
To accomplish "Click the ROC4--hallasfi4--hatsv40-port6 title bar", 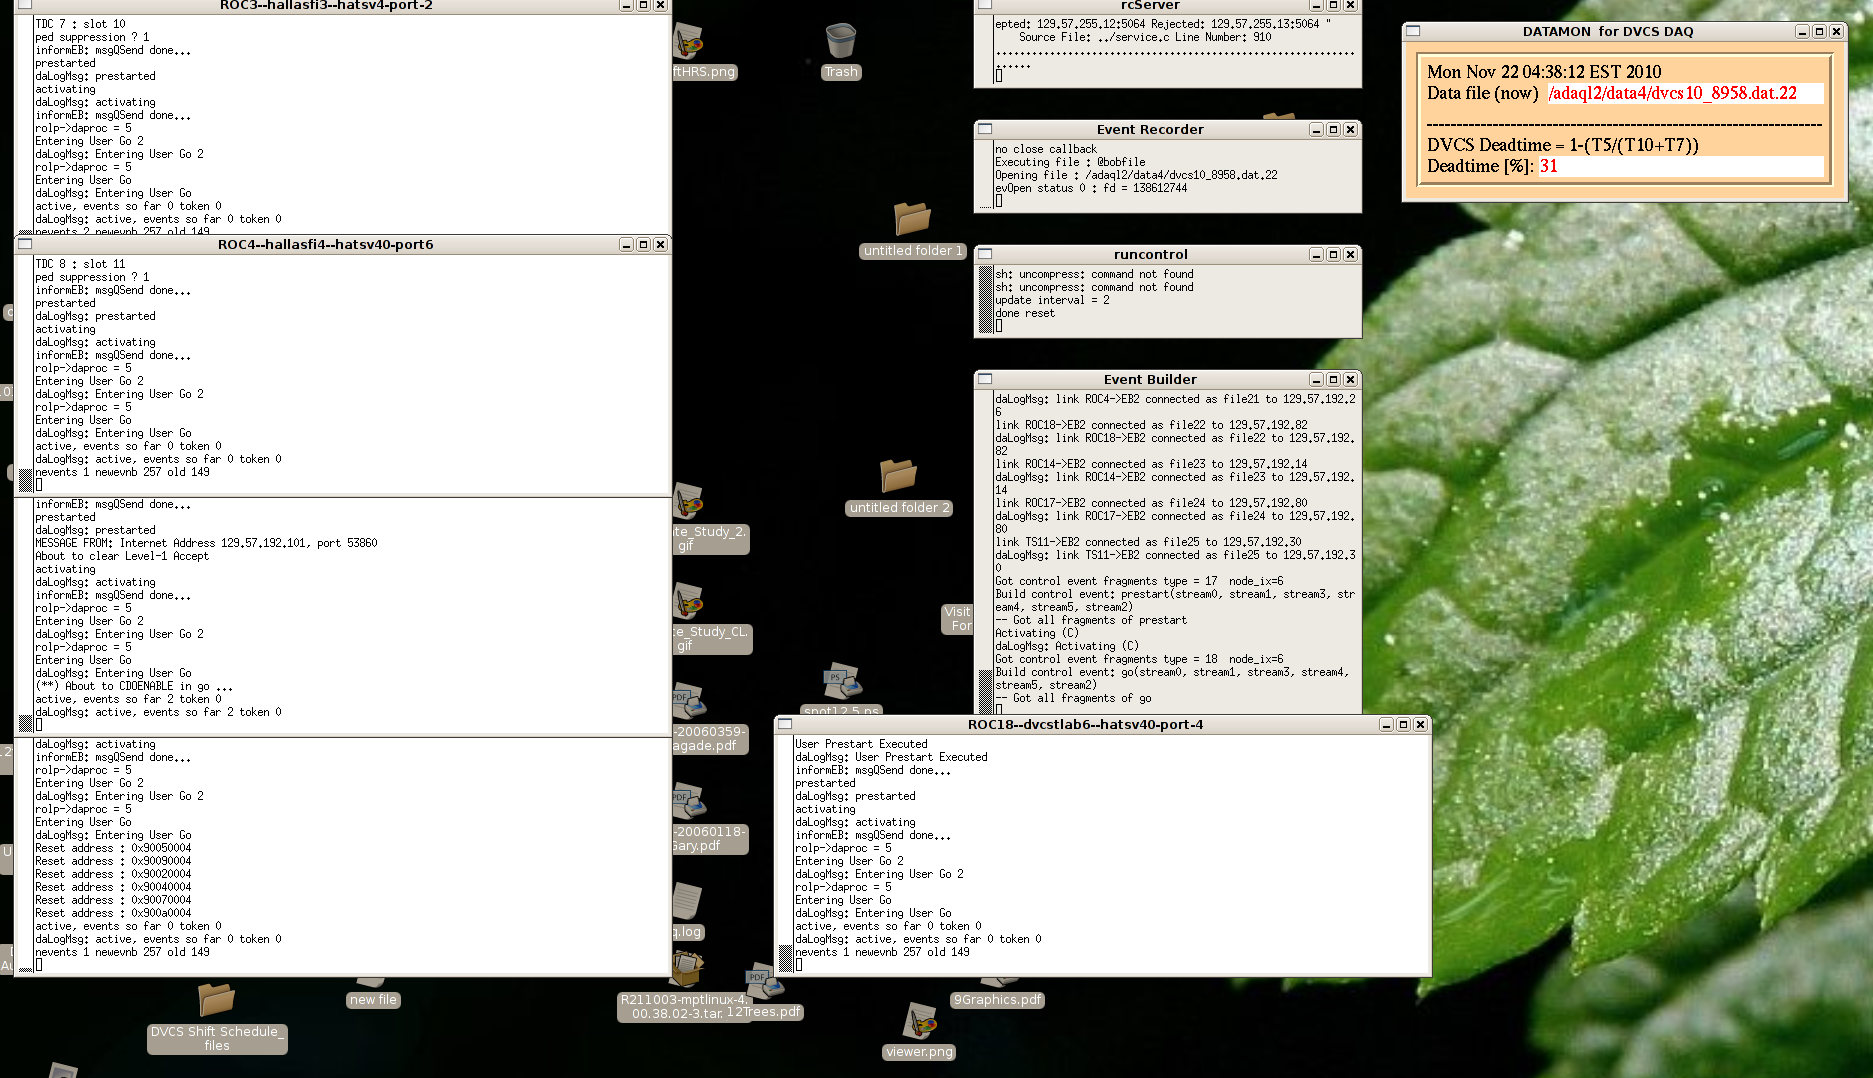I will (325, 244).
